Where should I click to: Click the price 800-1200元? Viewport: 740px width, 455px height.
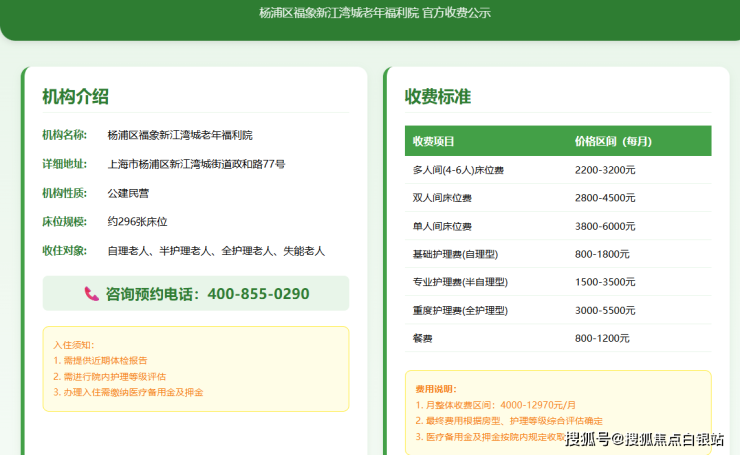click(602, 338)
